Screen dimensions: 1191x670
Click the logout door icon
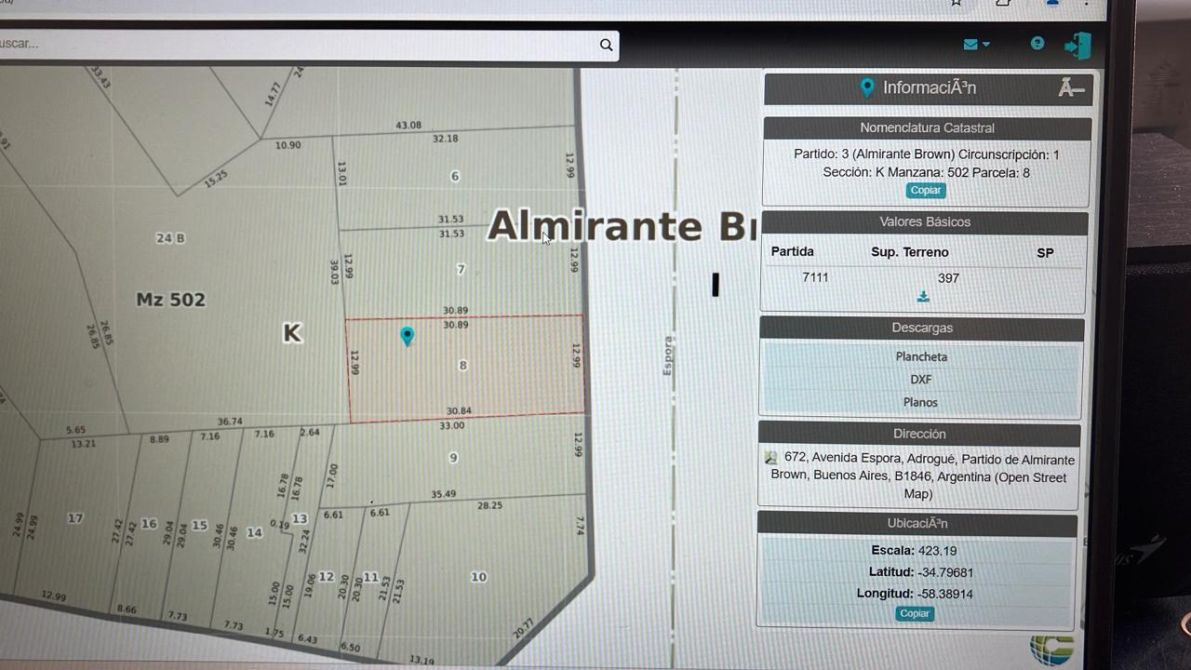tap(1077, 45)
